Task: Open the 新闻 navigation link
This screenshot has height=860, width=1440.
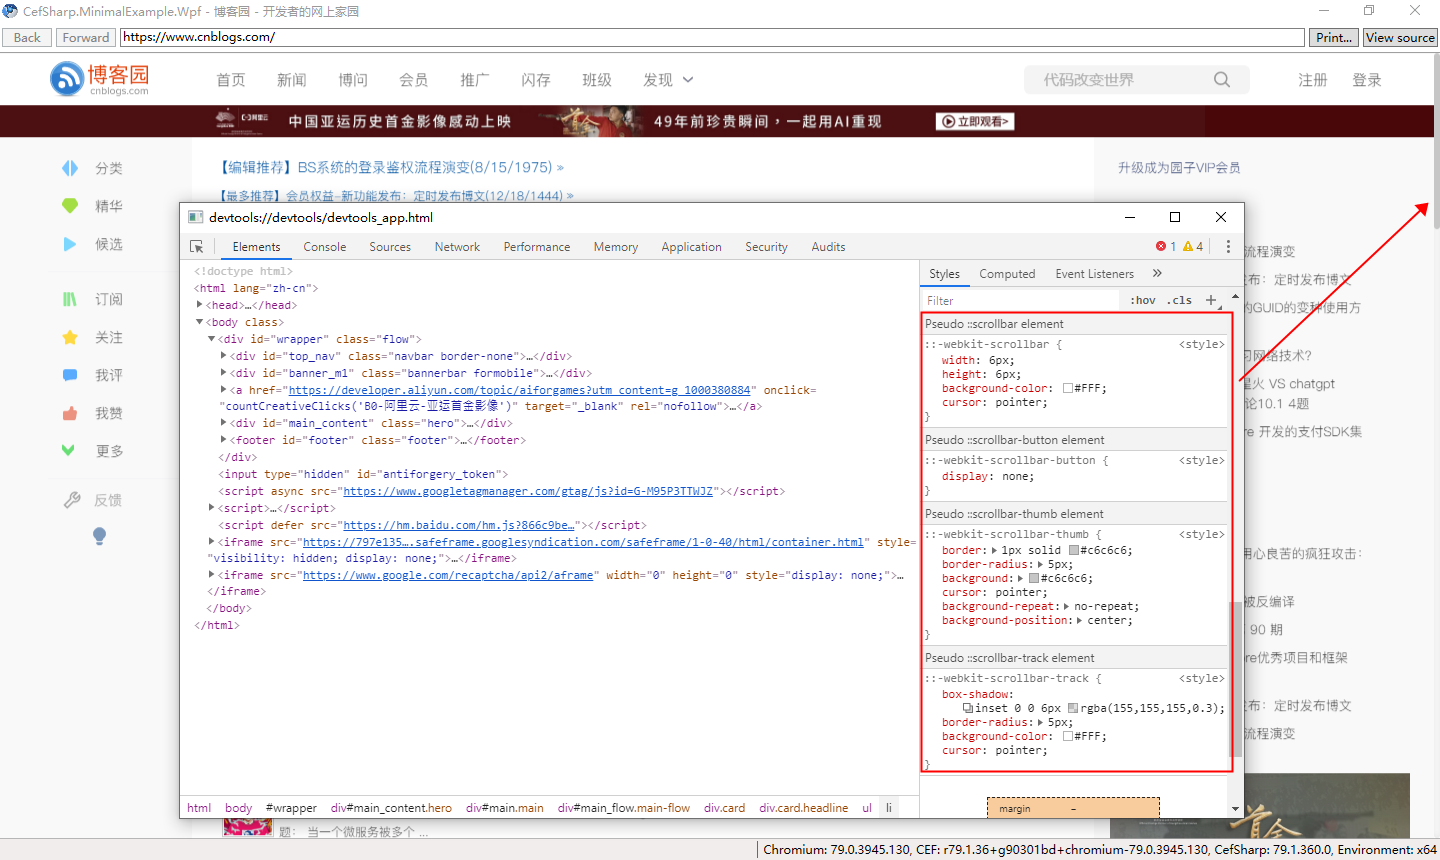Action: 292,80
